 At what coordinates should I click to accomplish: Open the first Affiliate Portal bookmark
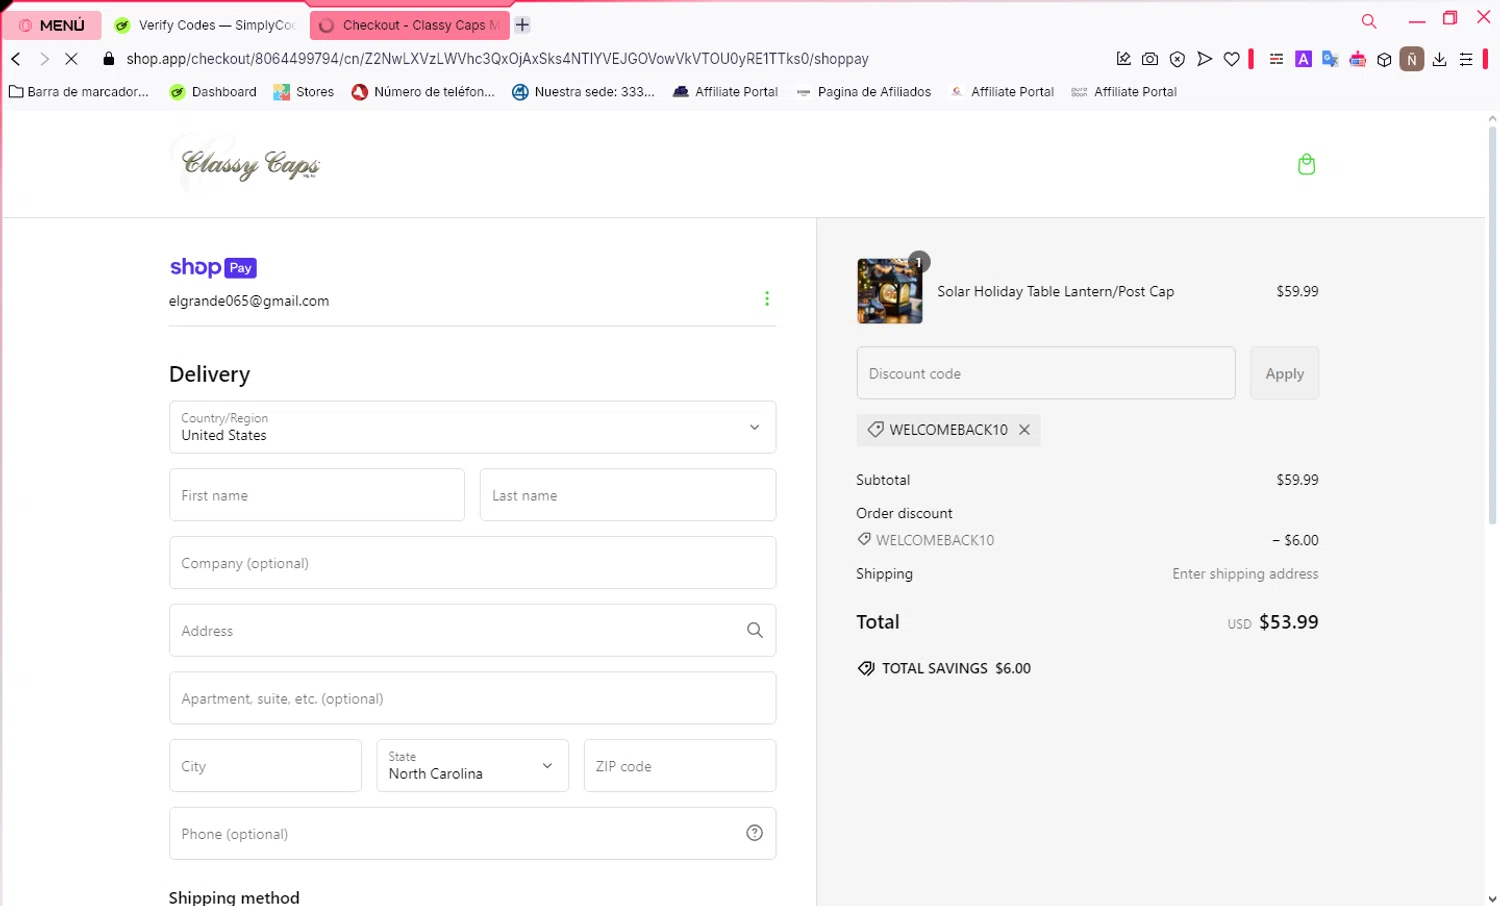point(725,92)
